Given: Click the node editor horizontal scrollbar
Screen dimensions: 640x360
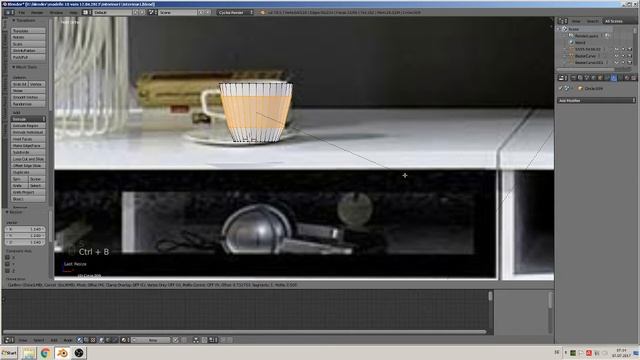Looking at the screenshot, I should (x=245, y=332).
